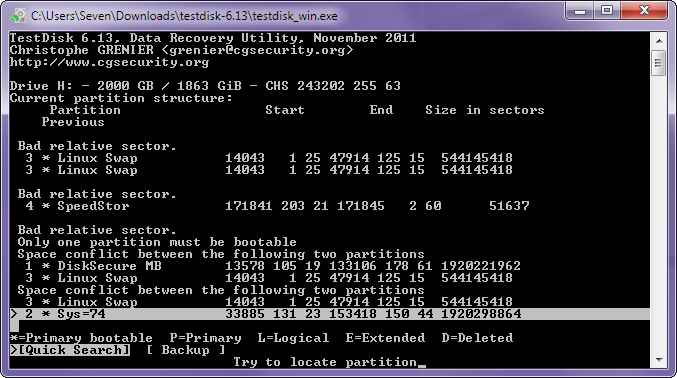Select the Backup option
The height and width of the screenshot is (378, 677).
click(x=186, y=350)
